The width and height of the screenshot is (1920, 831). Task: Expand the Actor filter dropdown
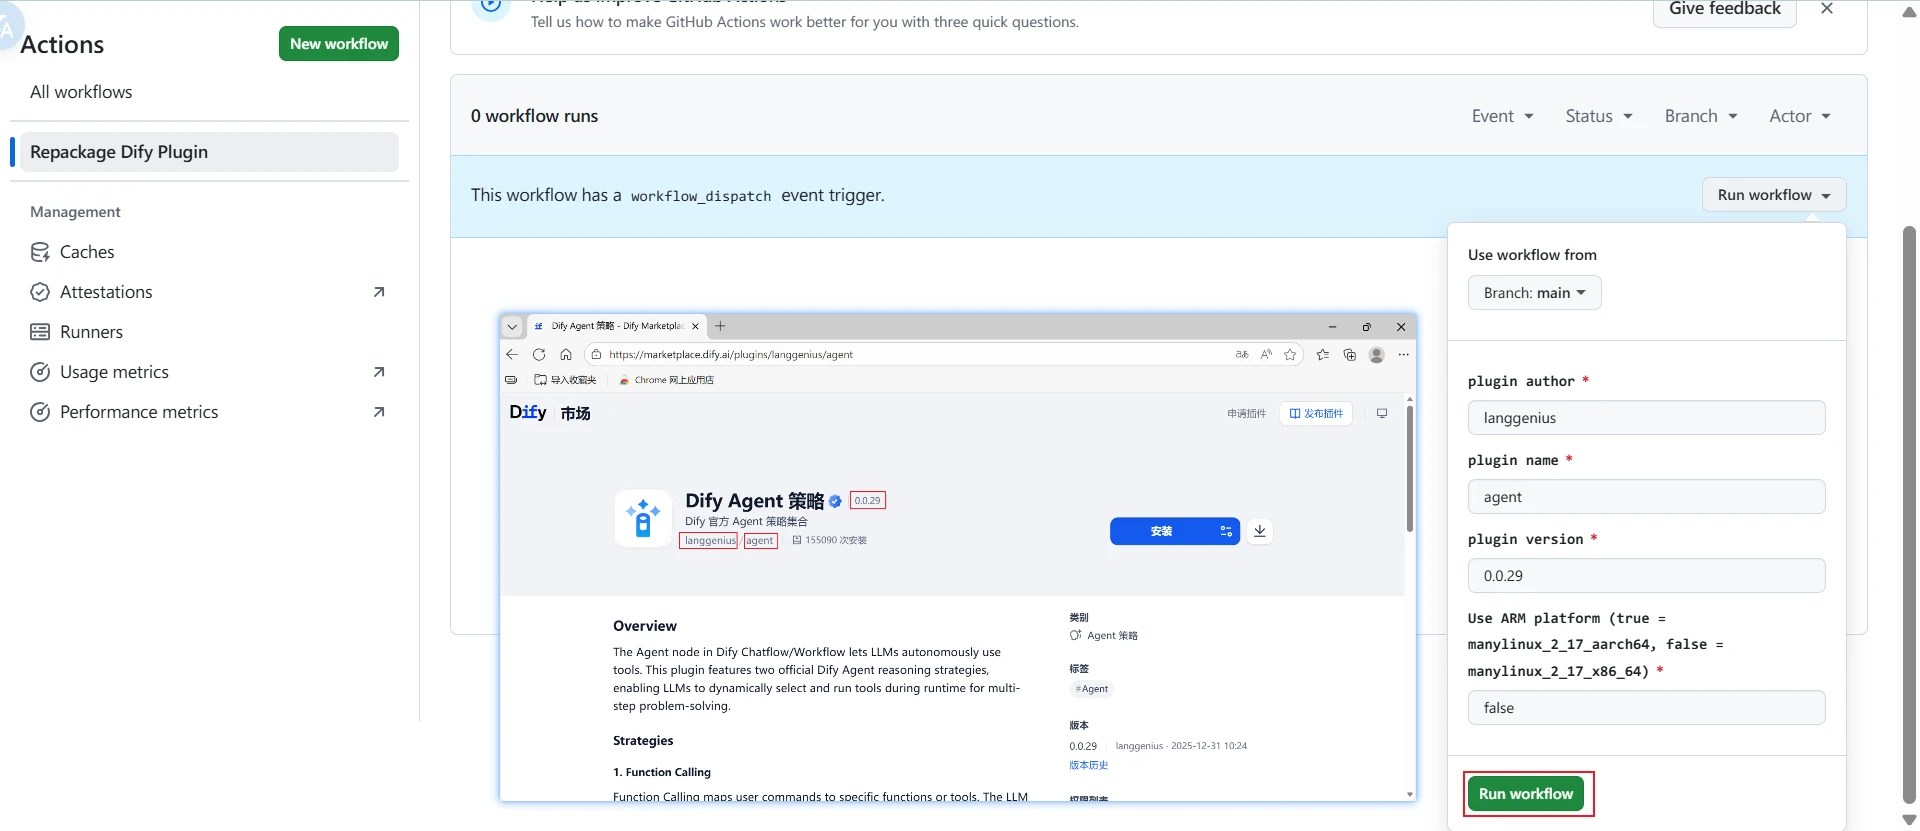click(x=1800, y=116)
